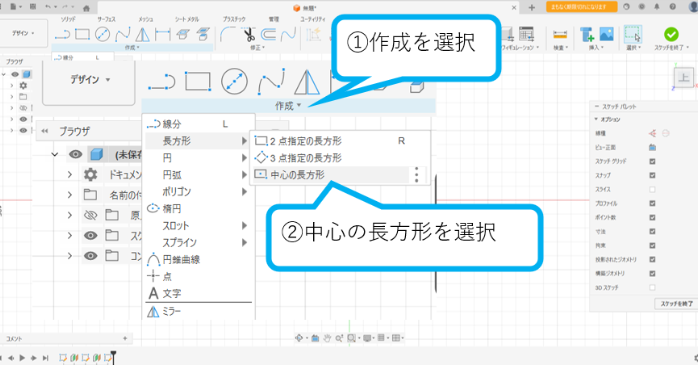Image resolution: width=698 pixels, height=365 pixels.
Task: Collapse the オプション section triangle
Action: pyautogui.click(x=596, y=119)
